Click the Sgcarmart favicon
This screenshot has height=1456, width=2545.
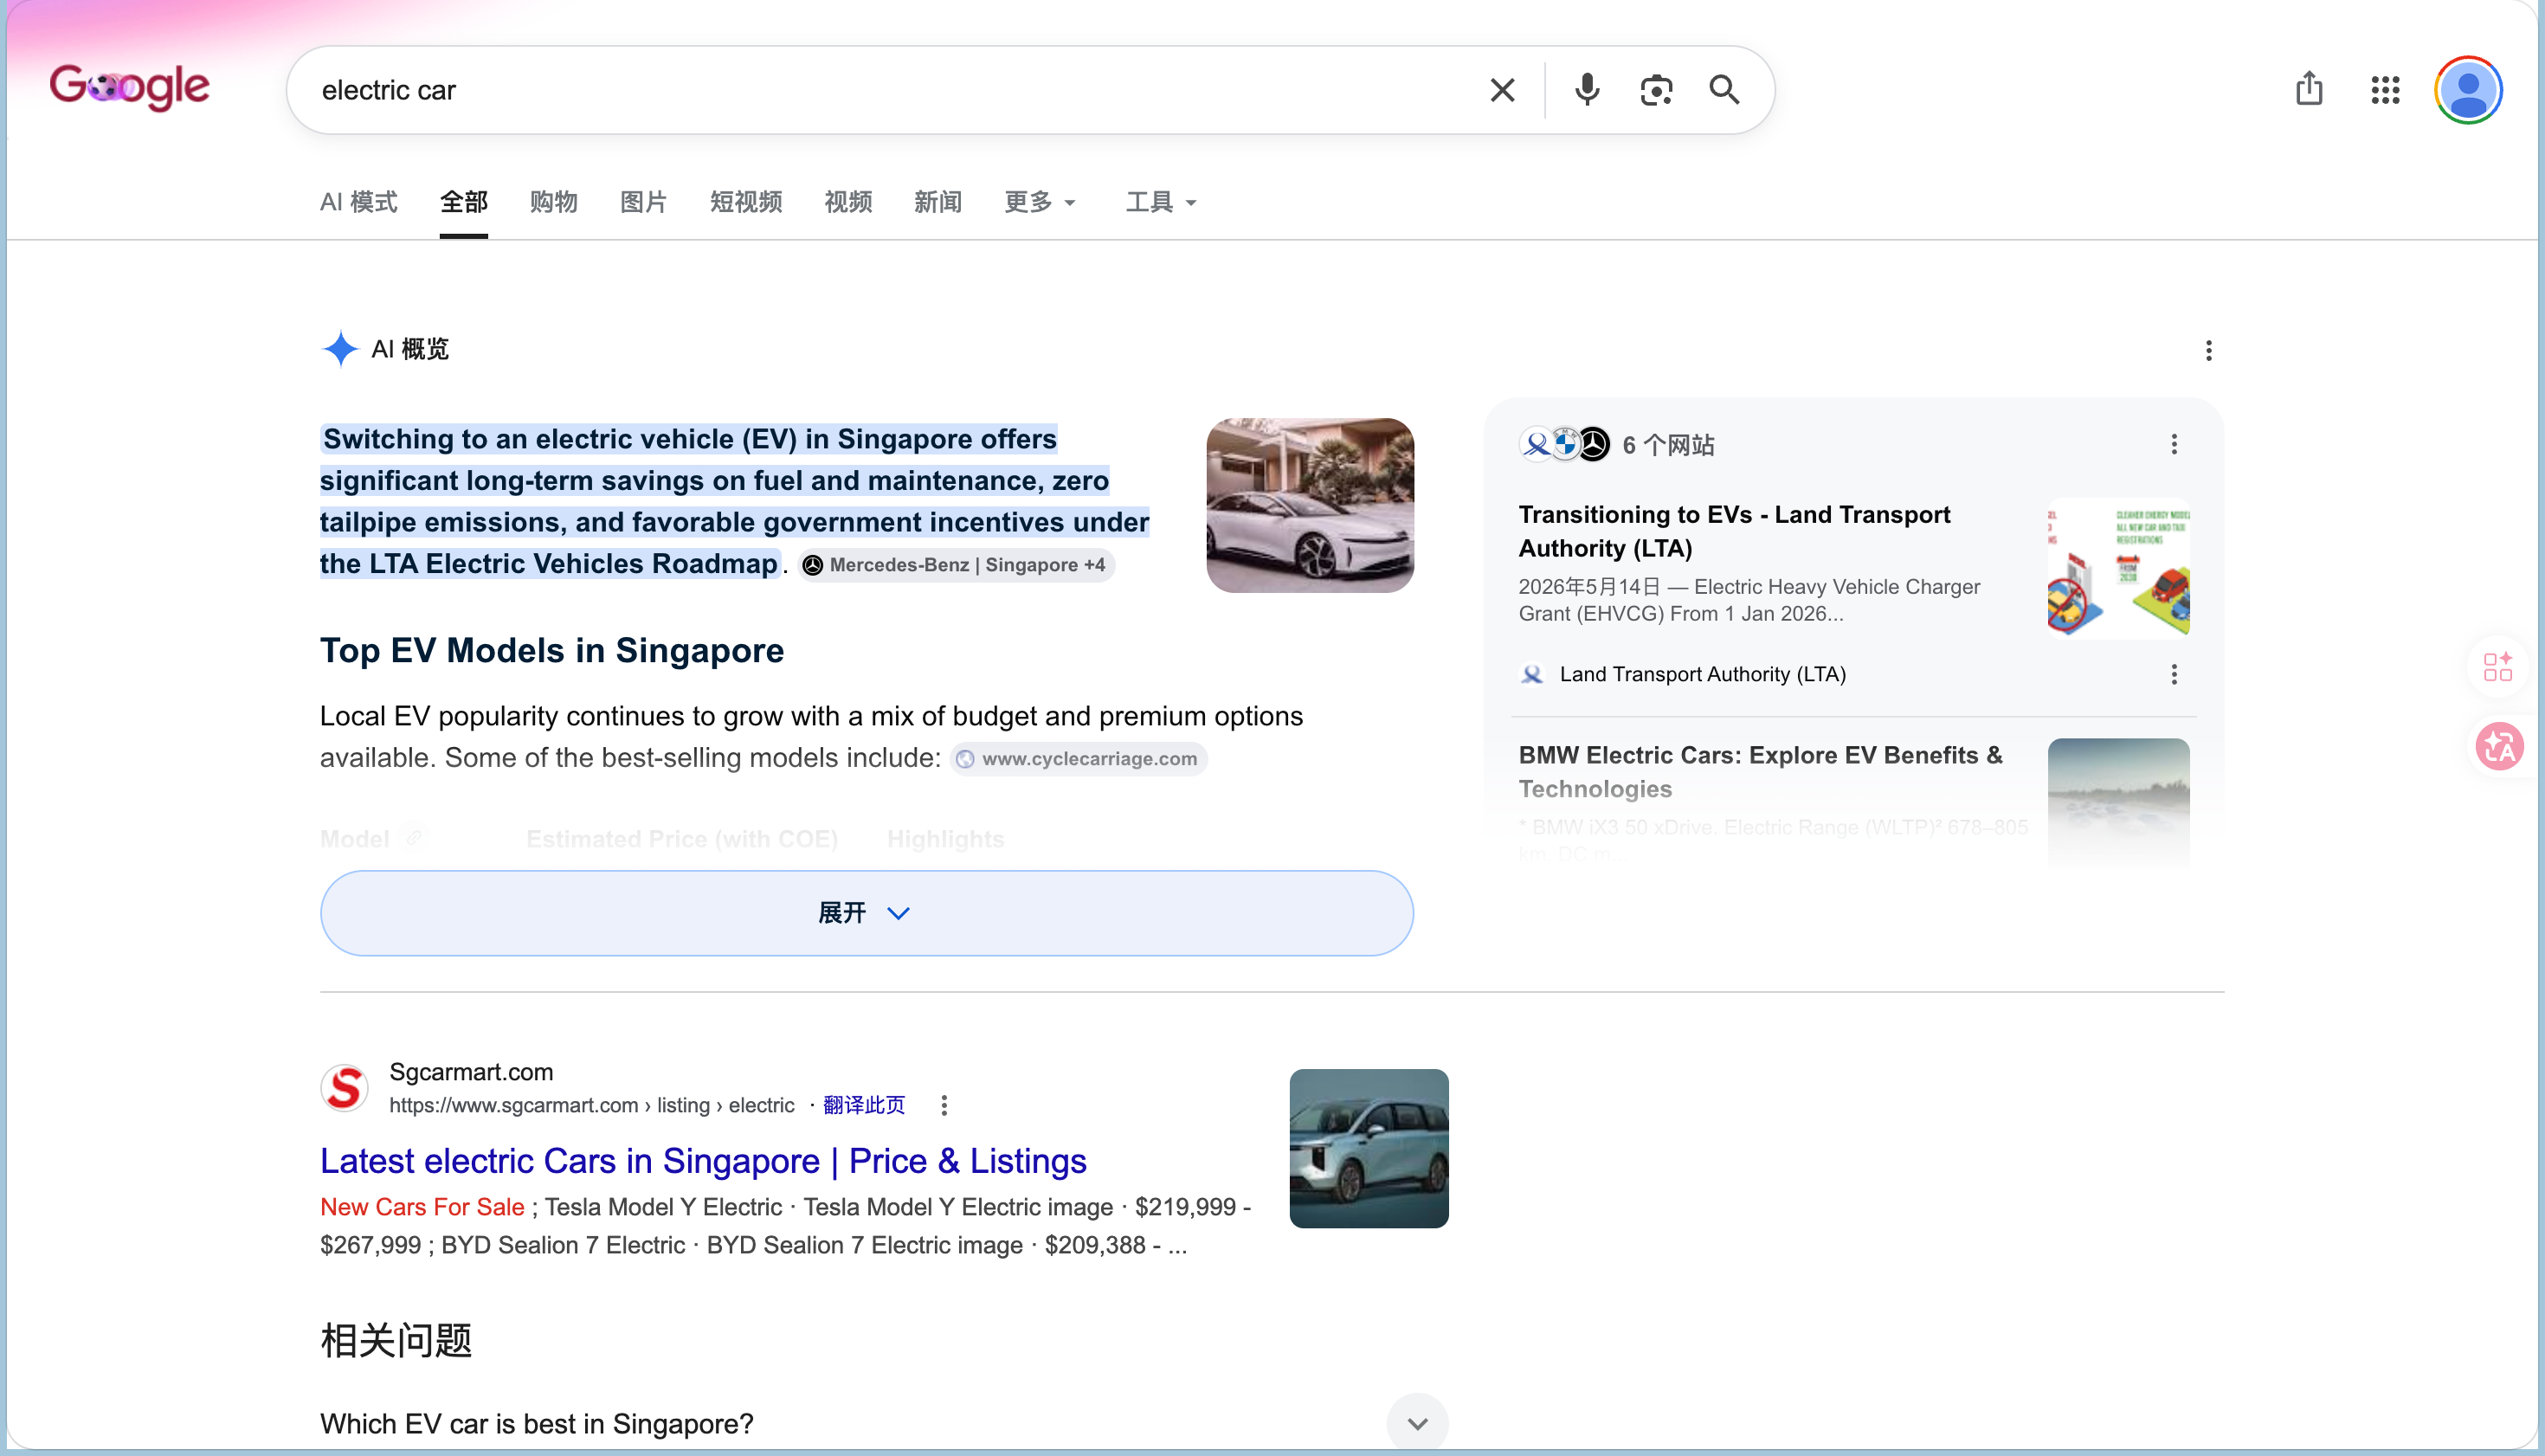click(344, 1088)
